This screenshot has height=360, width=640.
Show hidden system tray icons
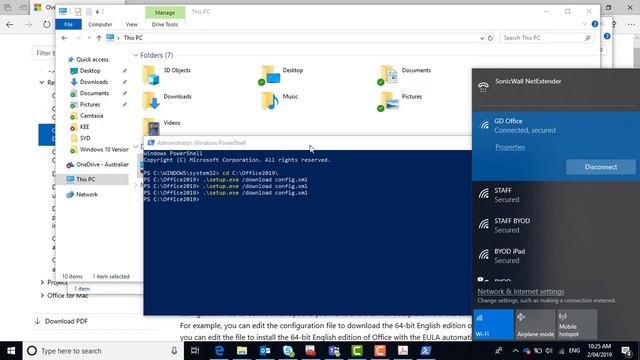tap(515, 351)
